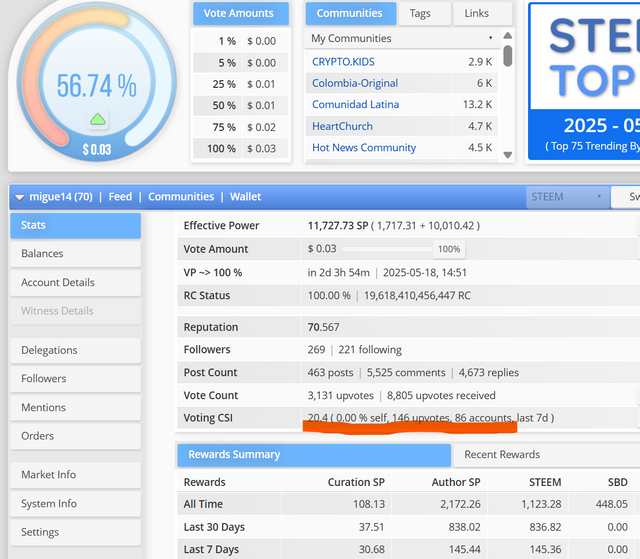Click the $ 0.03 value under gauge
This screenshot has height=559, width=640.
[97, 149]
